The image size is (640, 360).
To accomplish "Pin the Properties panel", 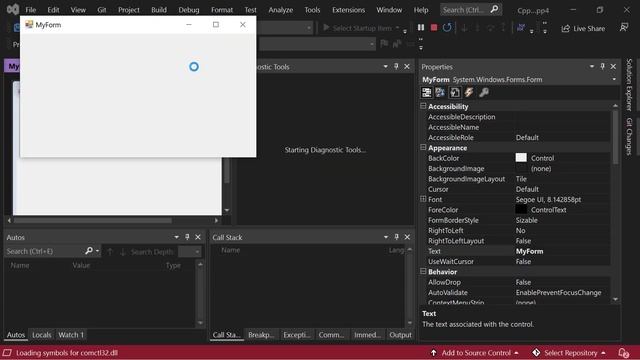I will tap(602, 66).
